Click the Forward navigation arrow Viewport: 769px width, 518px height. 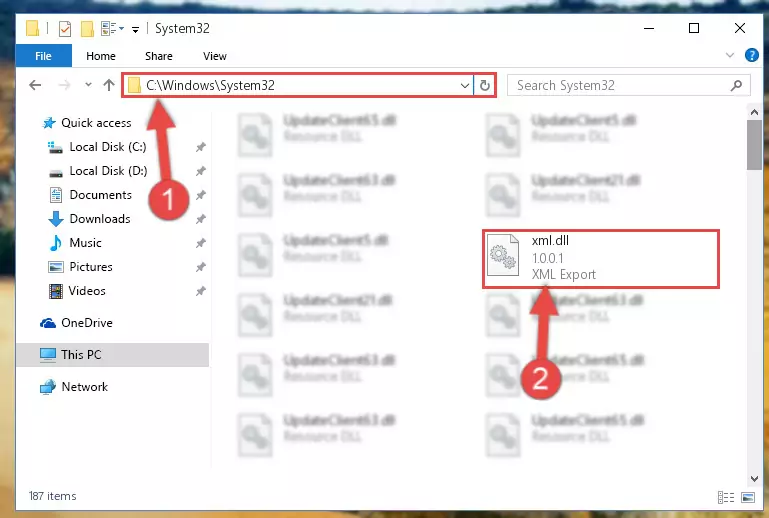point(64,85)
